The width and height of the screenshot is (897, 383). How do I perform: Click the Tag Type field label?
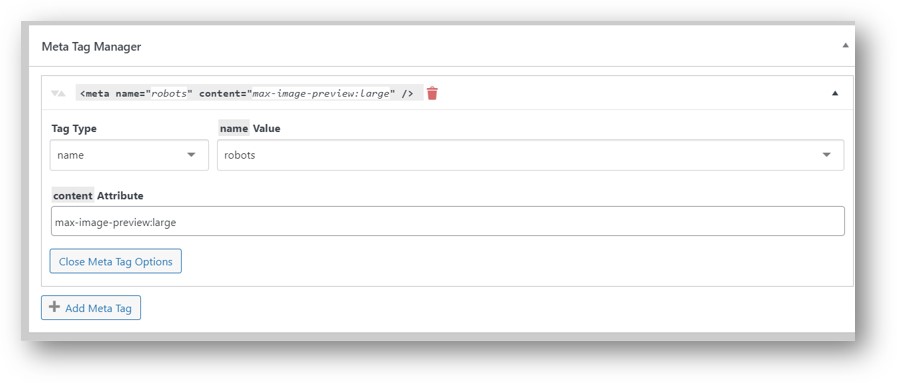(x=74, y=129)
